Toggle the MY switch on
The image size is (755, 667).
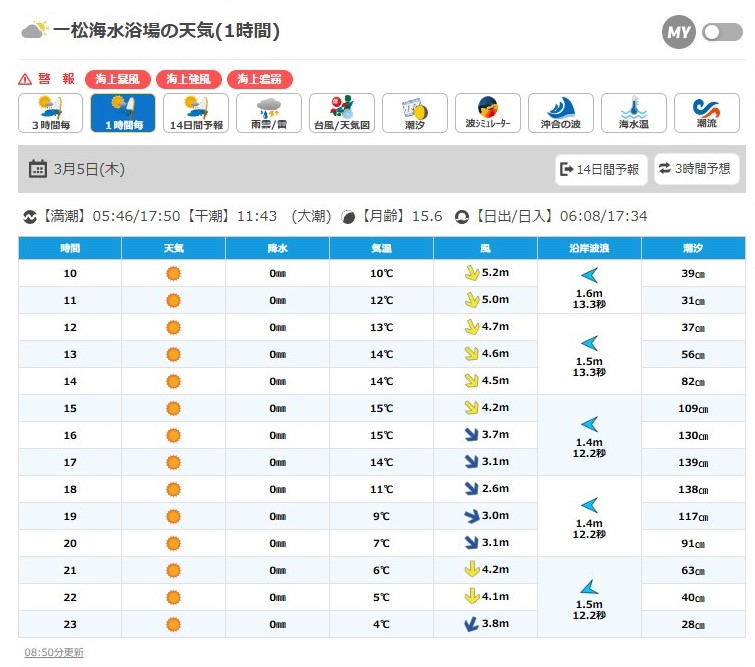(722, 32)
